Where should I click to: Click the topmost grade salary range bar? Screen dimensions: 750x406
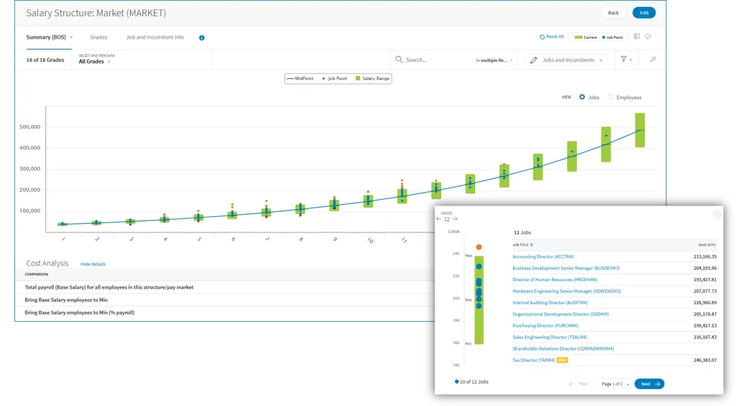[640, 130]
